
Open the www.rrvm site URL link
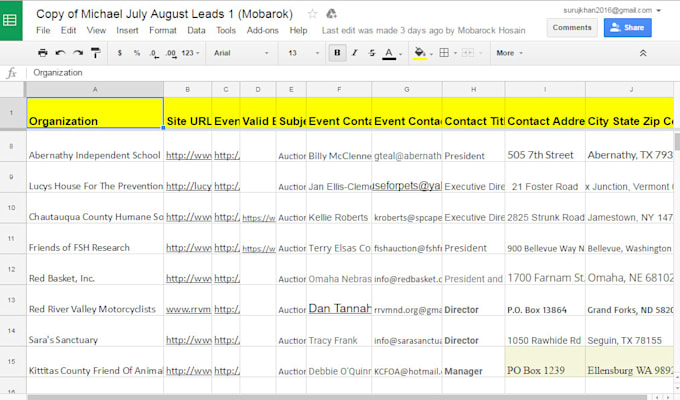click(x=188, y=309)
